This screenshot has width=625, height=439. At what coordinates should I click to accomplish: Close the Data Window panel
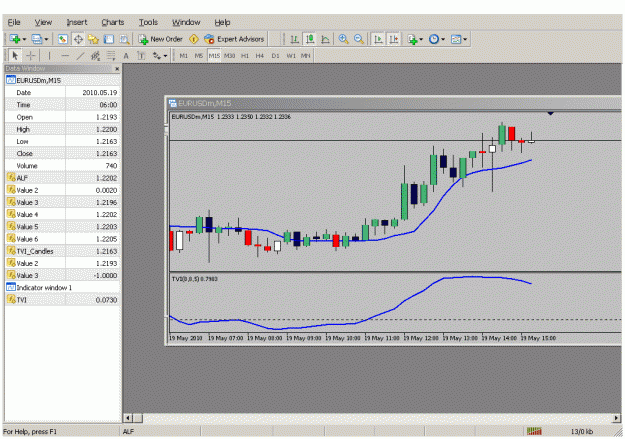point(117,69)
